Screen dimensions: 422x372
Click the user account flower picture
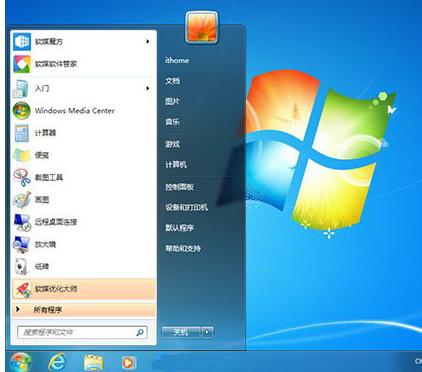[x=202, y=27]
